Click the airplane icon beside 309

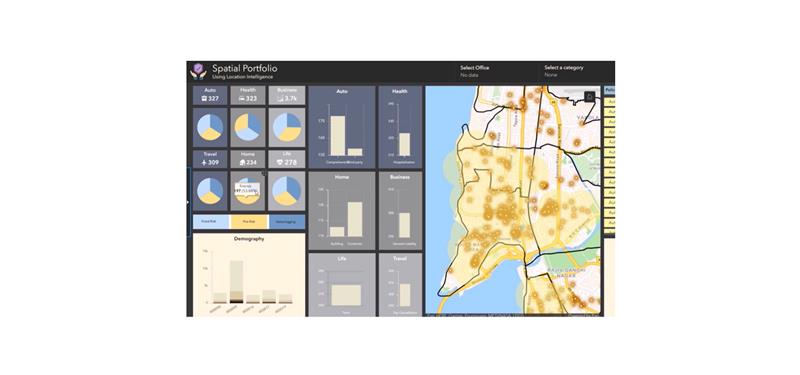[x=204, y=163]
